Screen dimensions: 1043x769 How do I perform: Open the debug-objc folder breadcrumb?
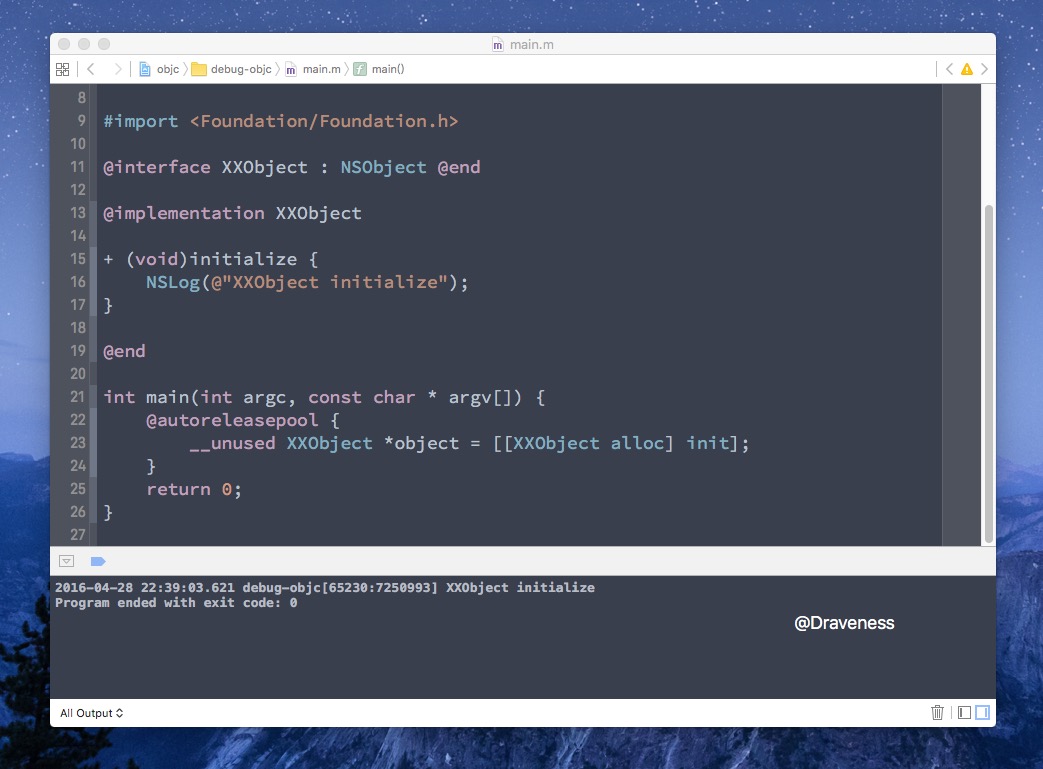(x=231, y=69)
